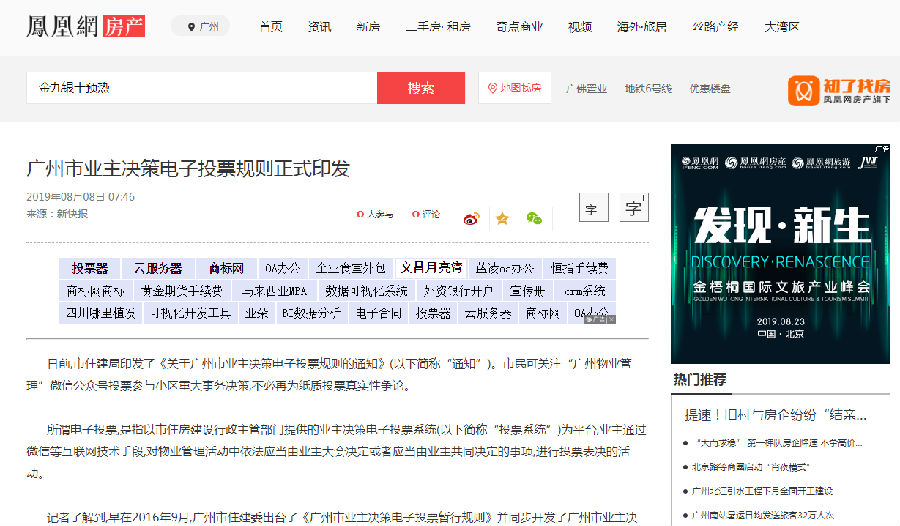Open the 评论 comments link

click(x=425, y=214)
